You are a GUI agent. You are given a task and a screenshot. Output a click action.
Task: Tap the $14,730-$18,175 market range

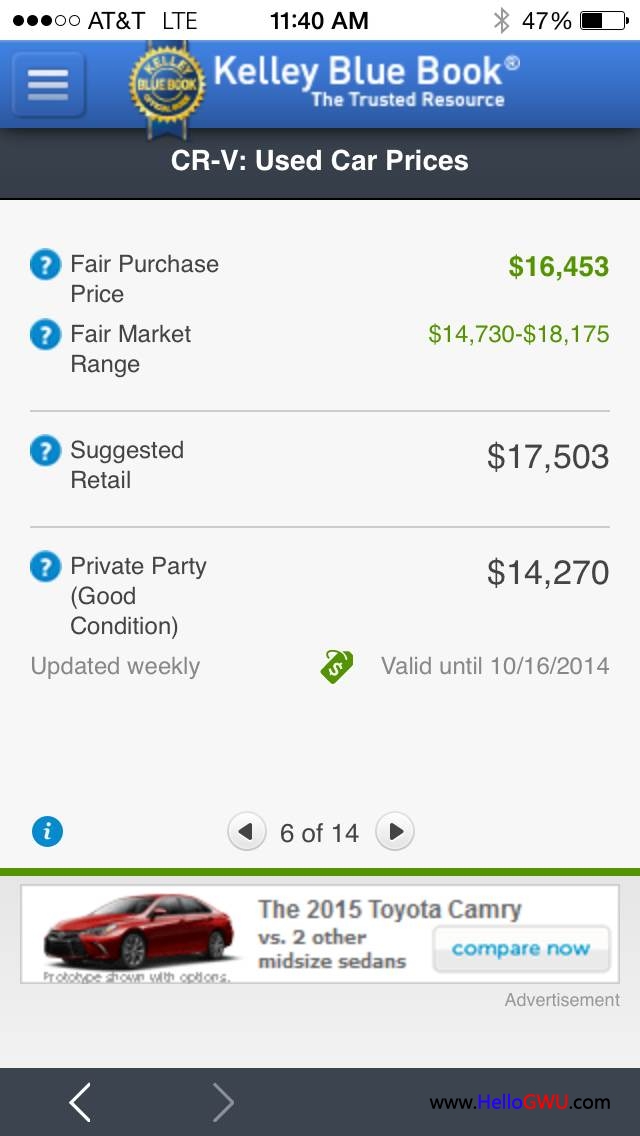[518, 335]
